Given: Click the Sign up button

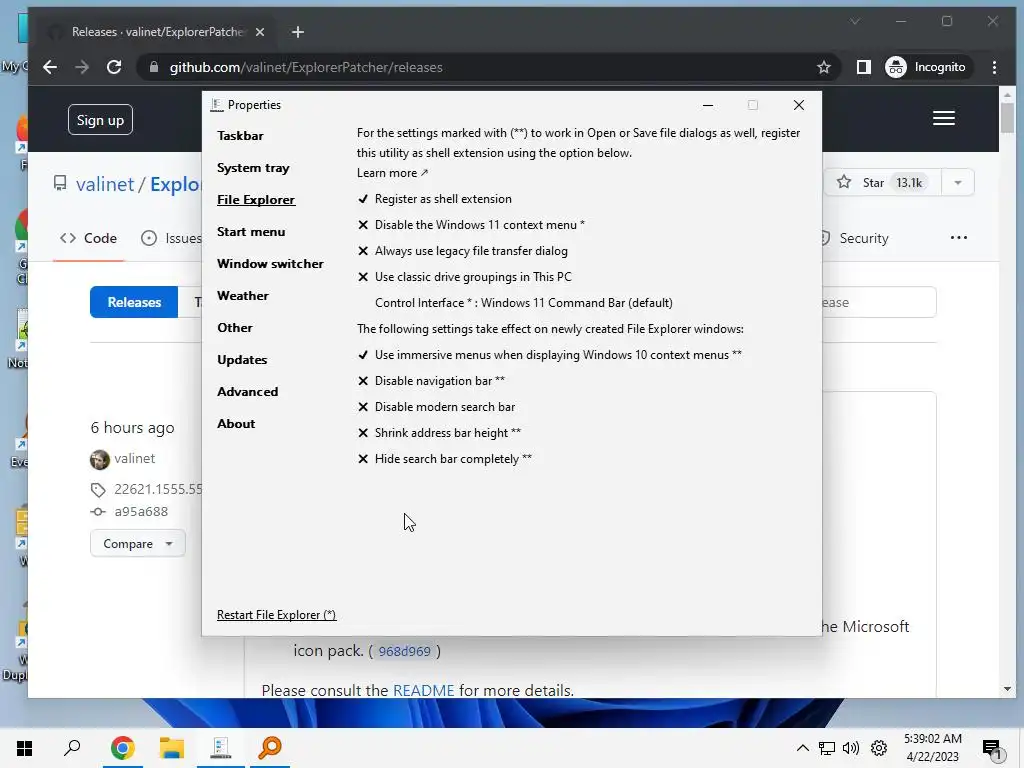Looking at the screenshot, I should point(100,120).
